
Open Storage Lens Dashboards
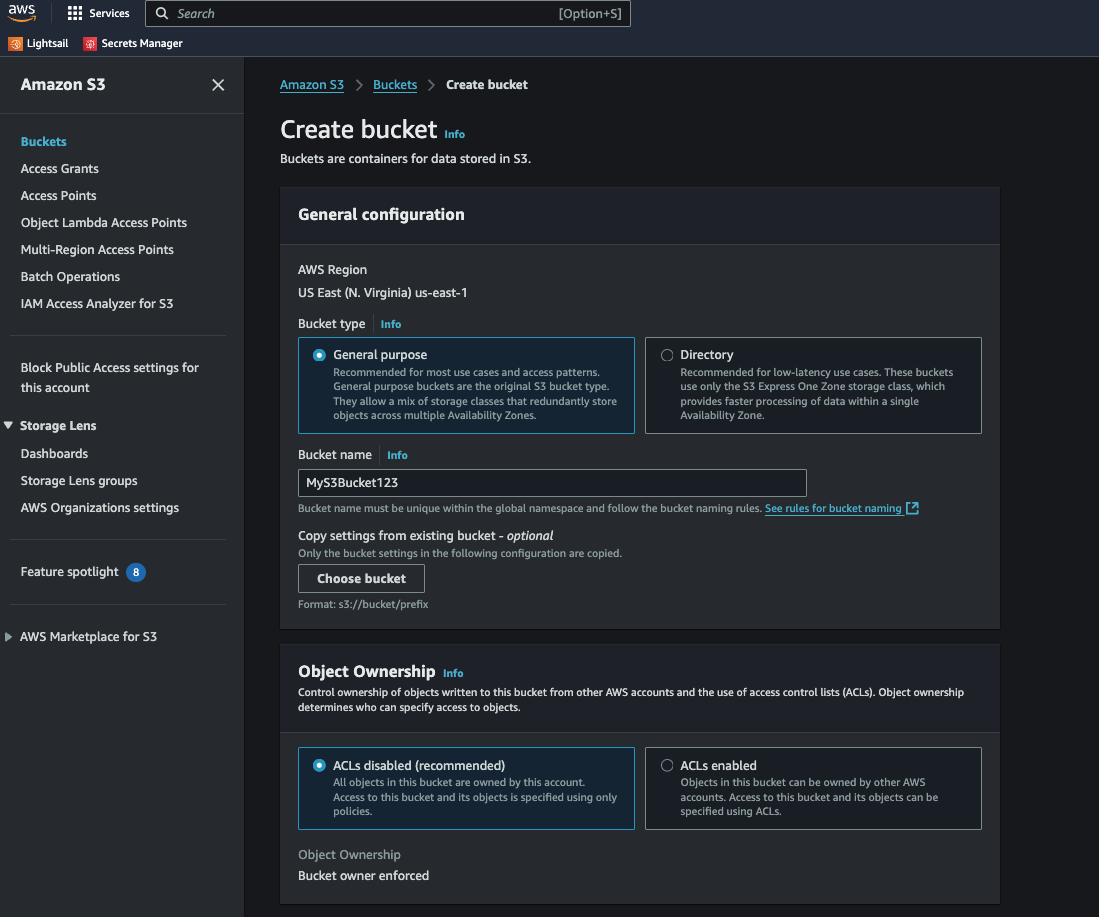pyautogui.click(x=54, y=454)
